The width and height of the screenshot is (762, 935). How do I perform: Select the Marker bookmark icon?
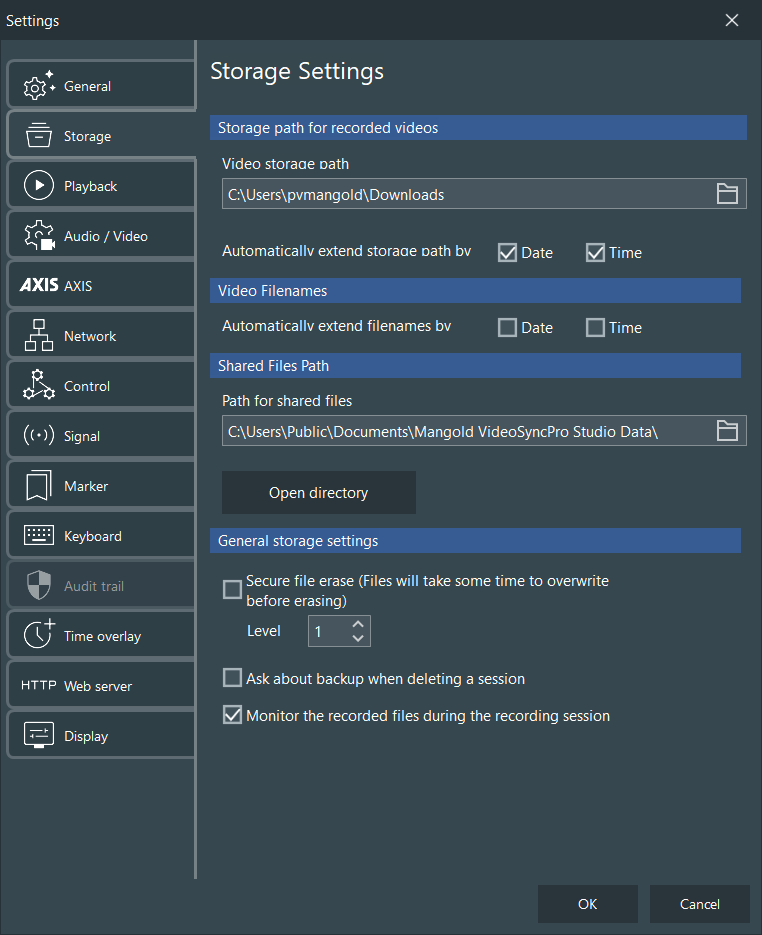pyautogui.click(x=38, y=486)
